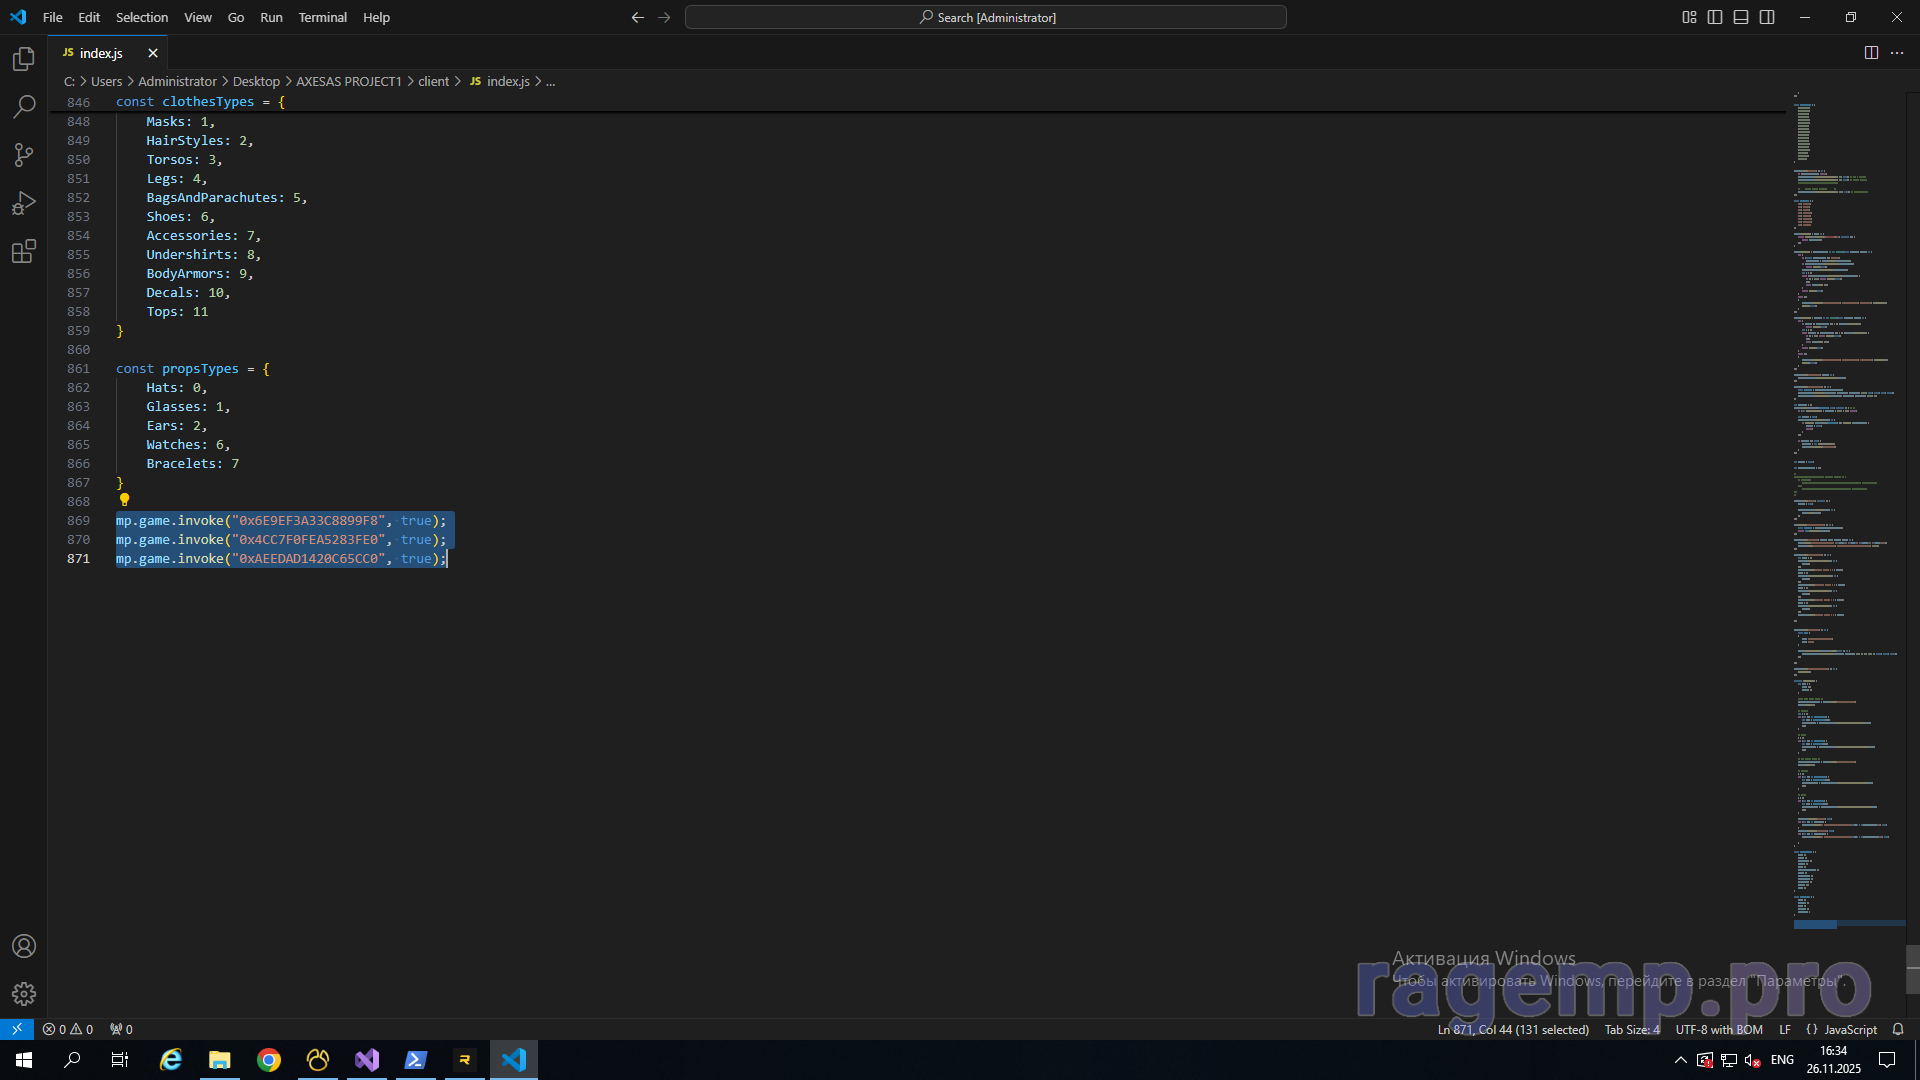Open Run and Debug view
Viewport: 1920px width, 1080px height.
pos(24,203)
